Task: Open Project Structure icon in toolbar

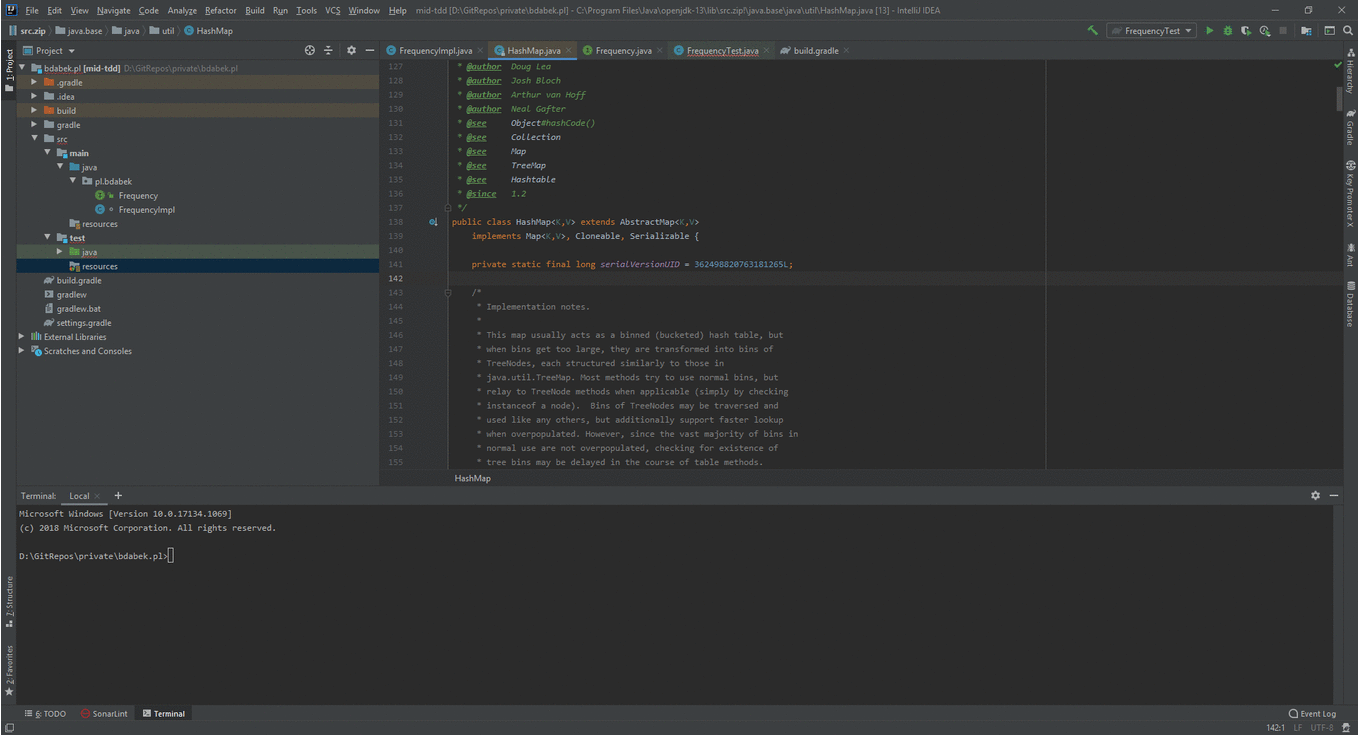Action: 1306,31
